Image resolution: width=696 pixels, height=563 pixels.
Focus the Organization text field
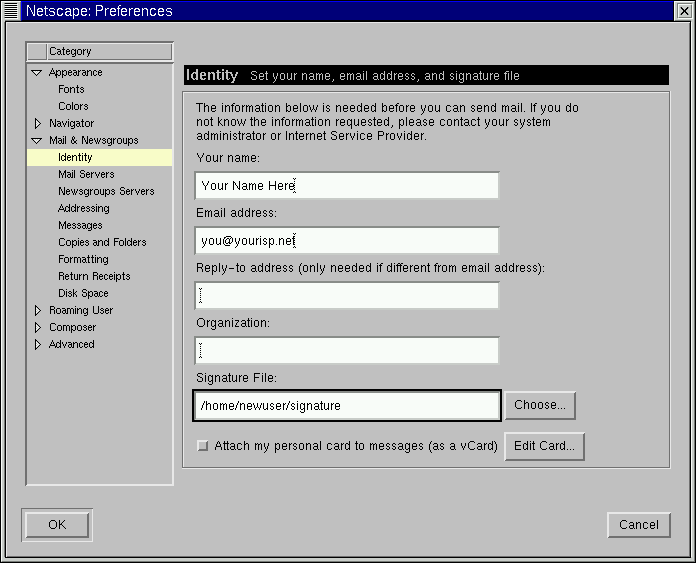(x=347, y=351)
